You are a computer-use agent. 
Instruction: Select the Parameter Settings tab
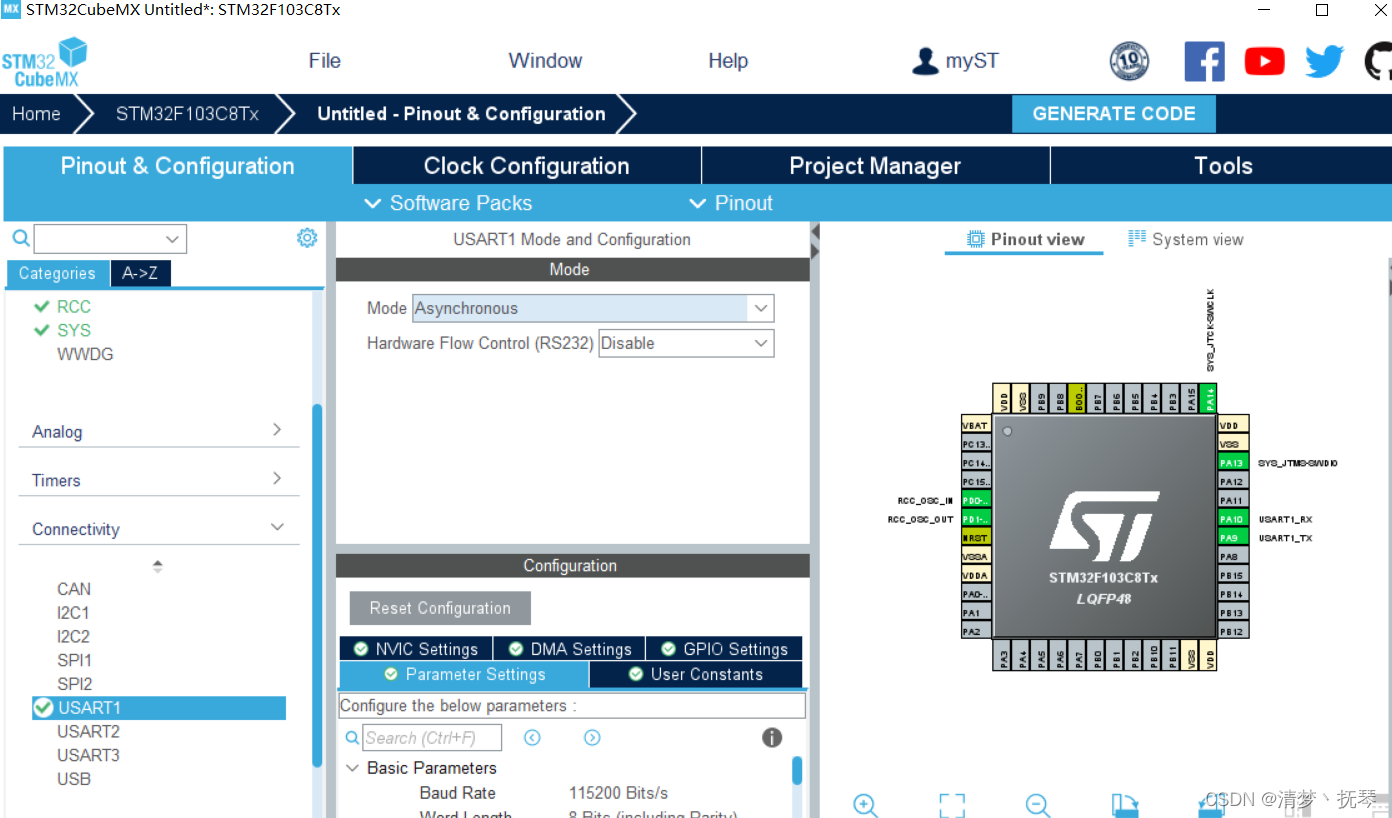[465, 674]
